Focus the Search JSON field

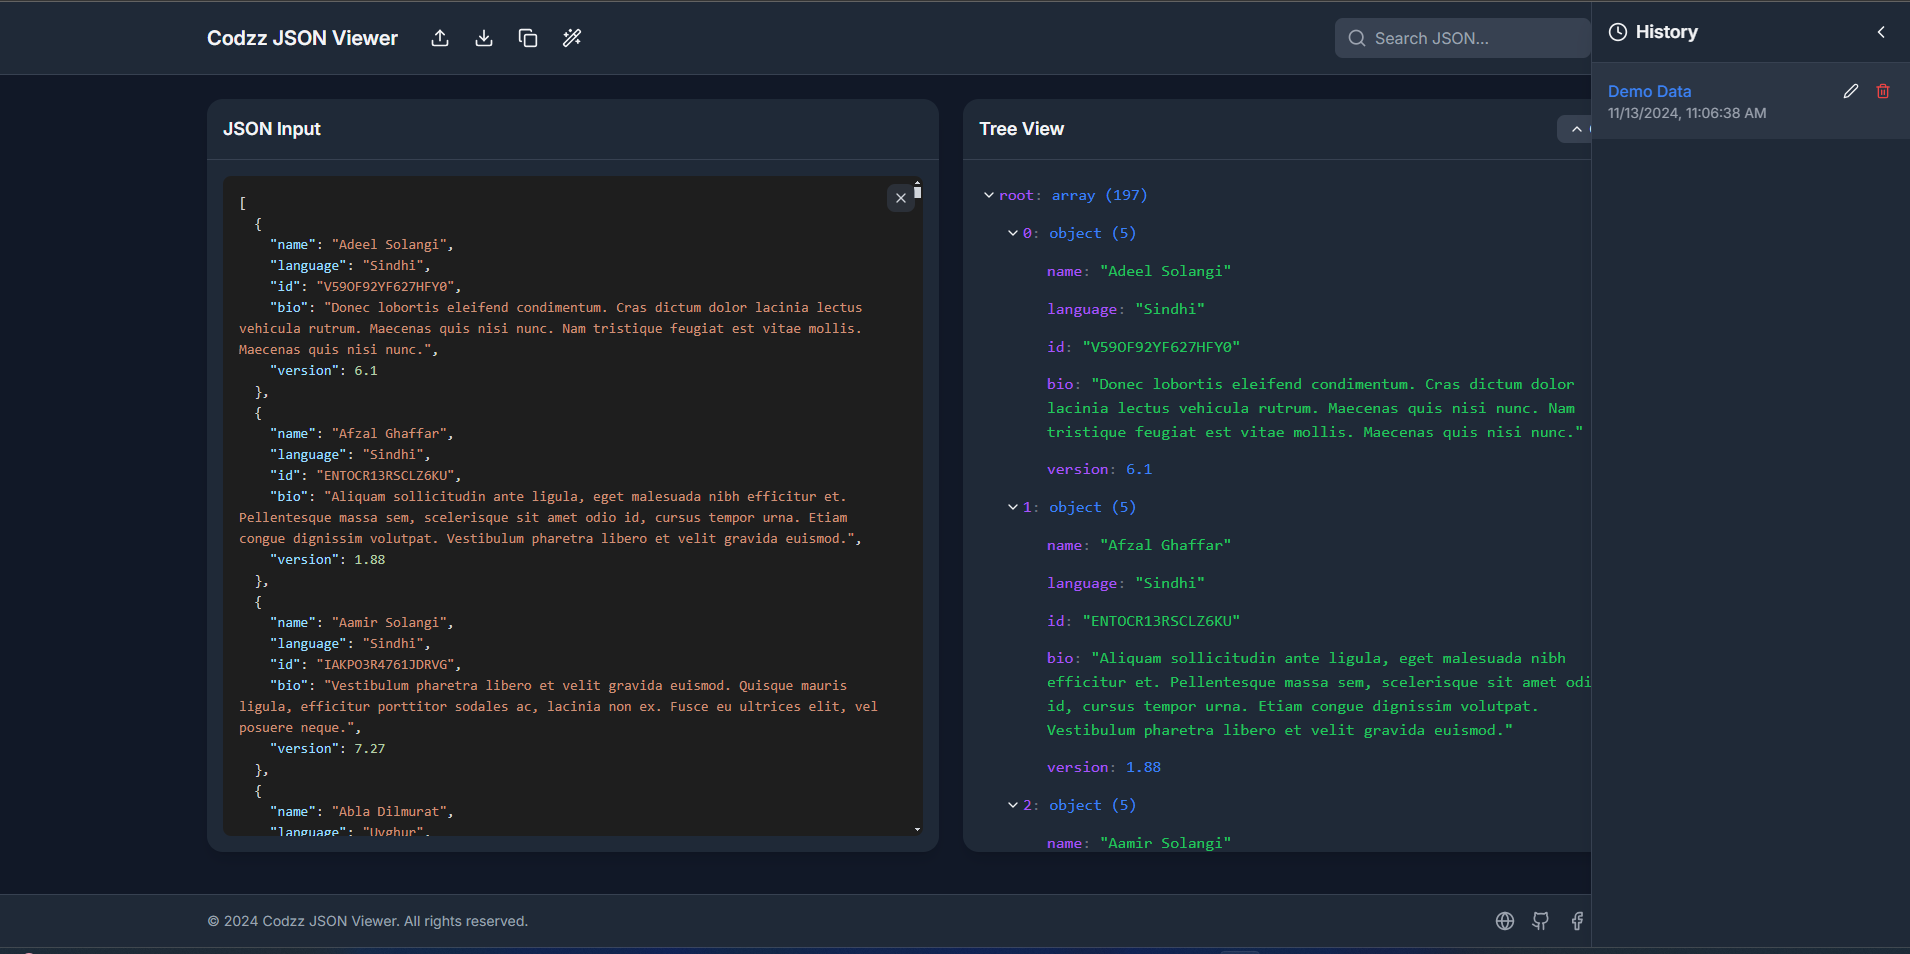1462,38
